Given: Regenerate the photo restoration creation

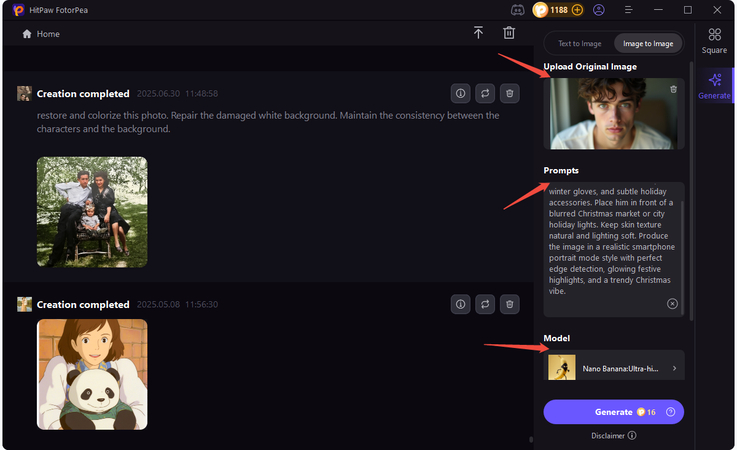Looking at the screenshot, I should click(485, 93).
